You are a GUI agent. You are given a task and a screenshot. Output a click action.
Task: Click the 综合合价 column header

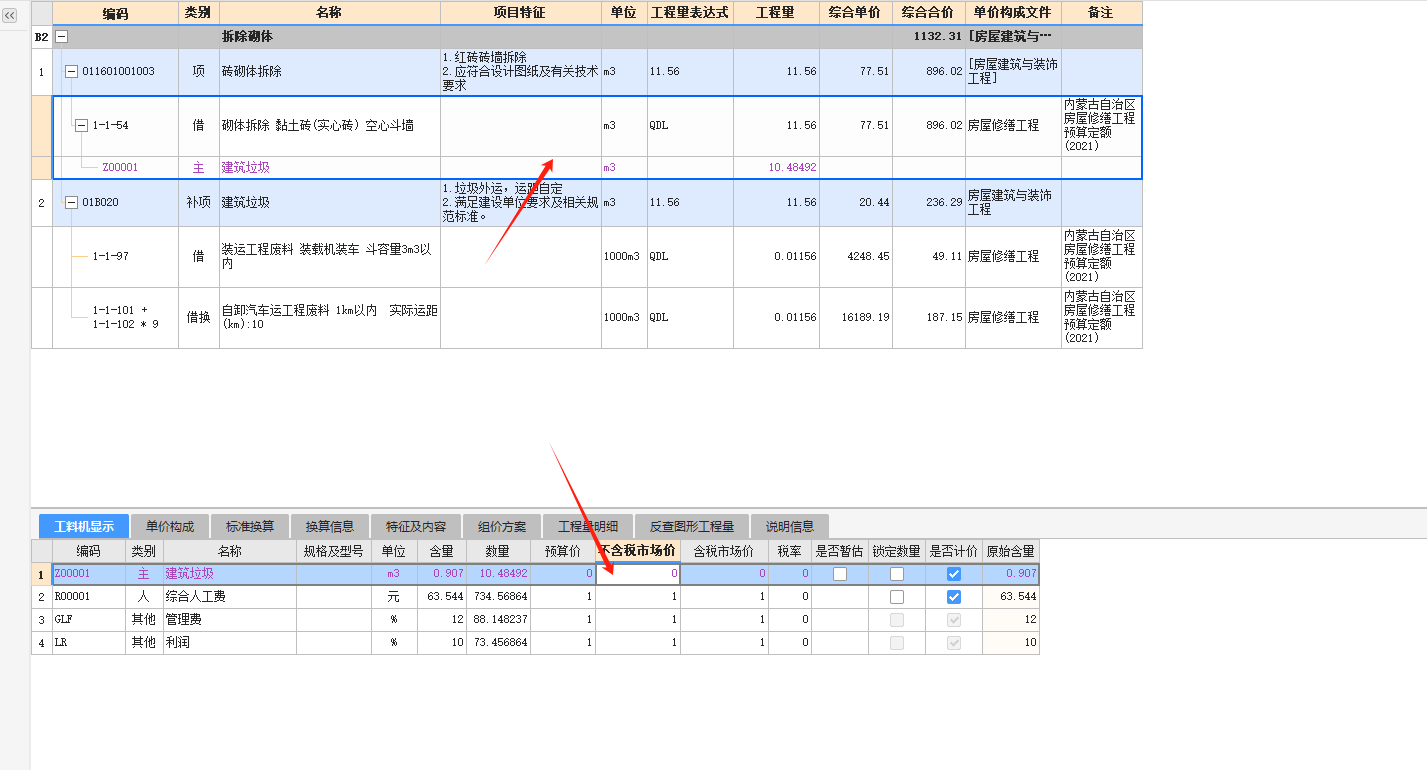tap(929, 13)
